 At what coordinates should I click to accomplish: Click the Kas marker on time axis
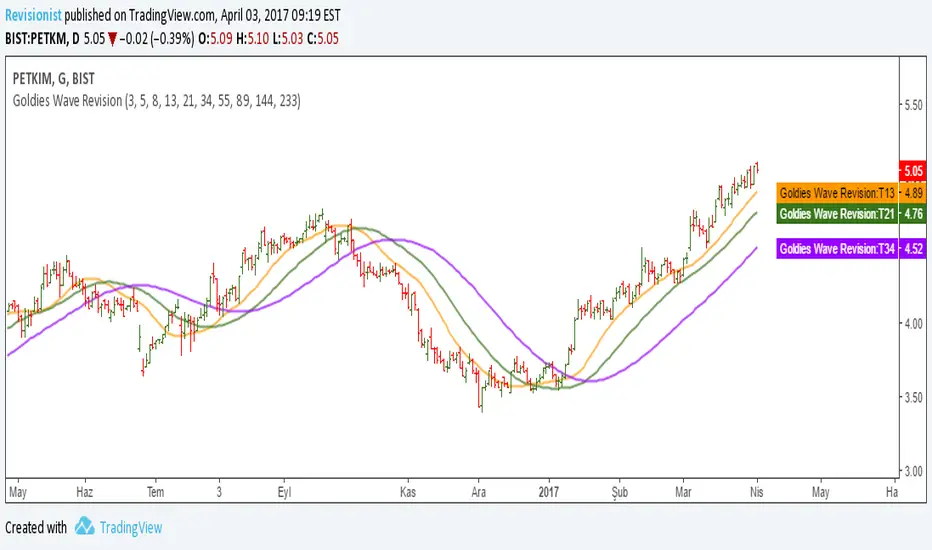(406, 493)
